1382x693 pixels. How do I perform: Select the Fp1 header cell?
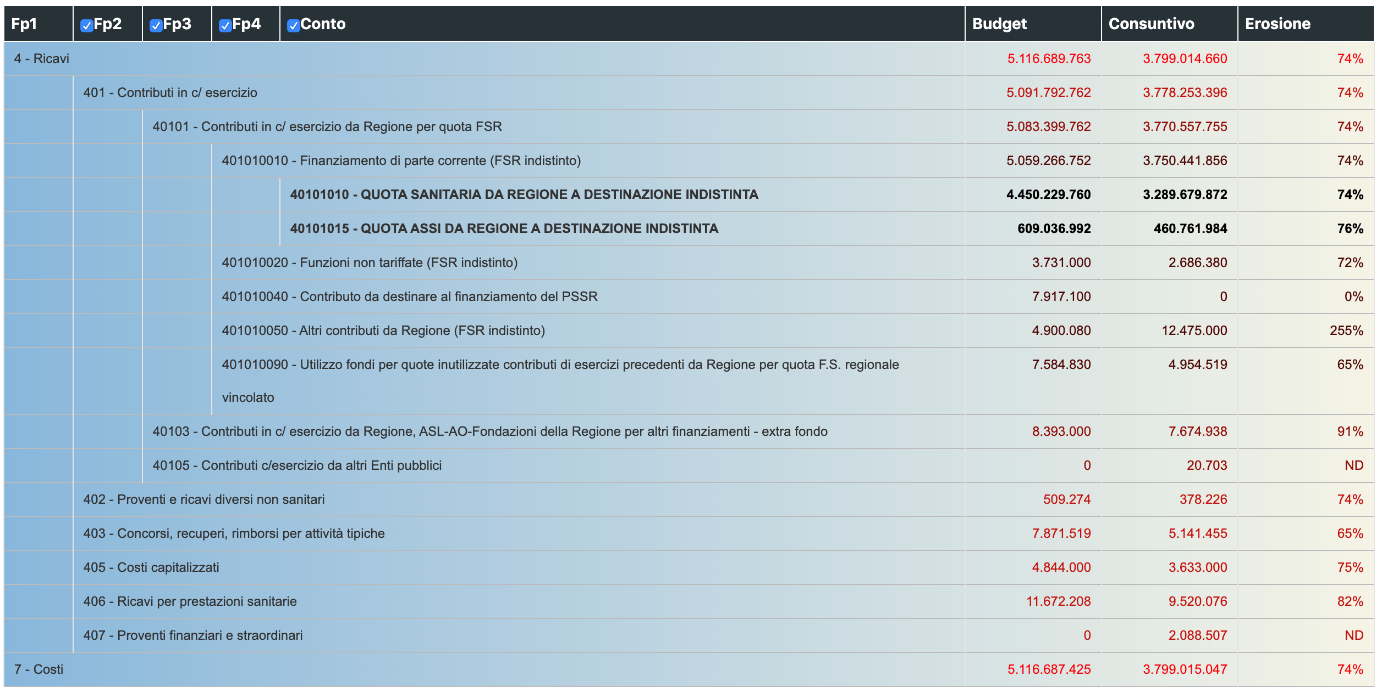tap(38, 24)
